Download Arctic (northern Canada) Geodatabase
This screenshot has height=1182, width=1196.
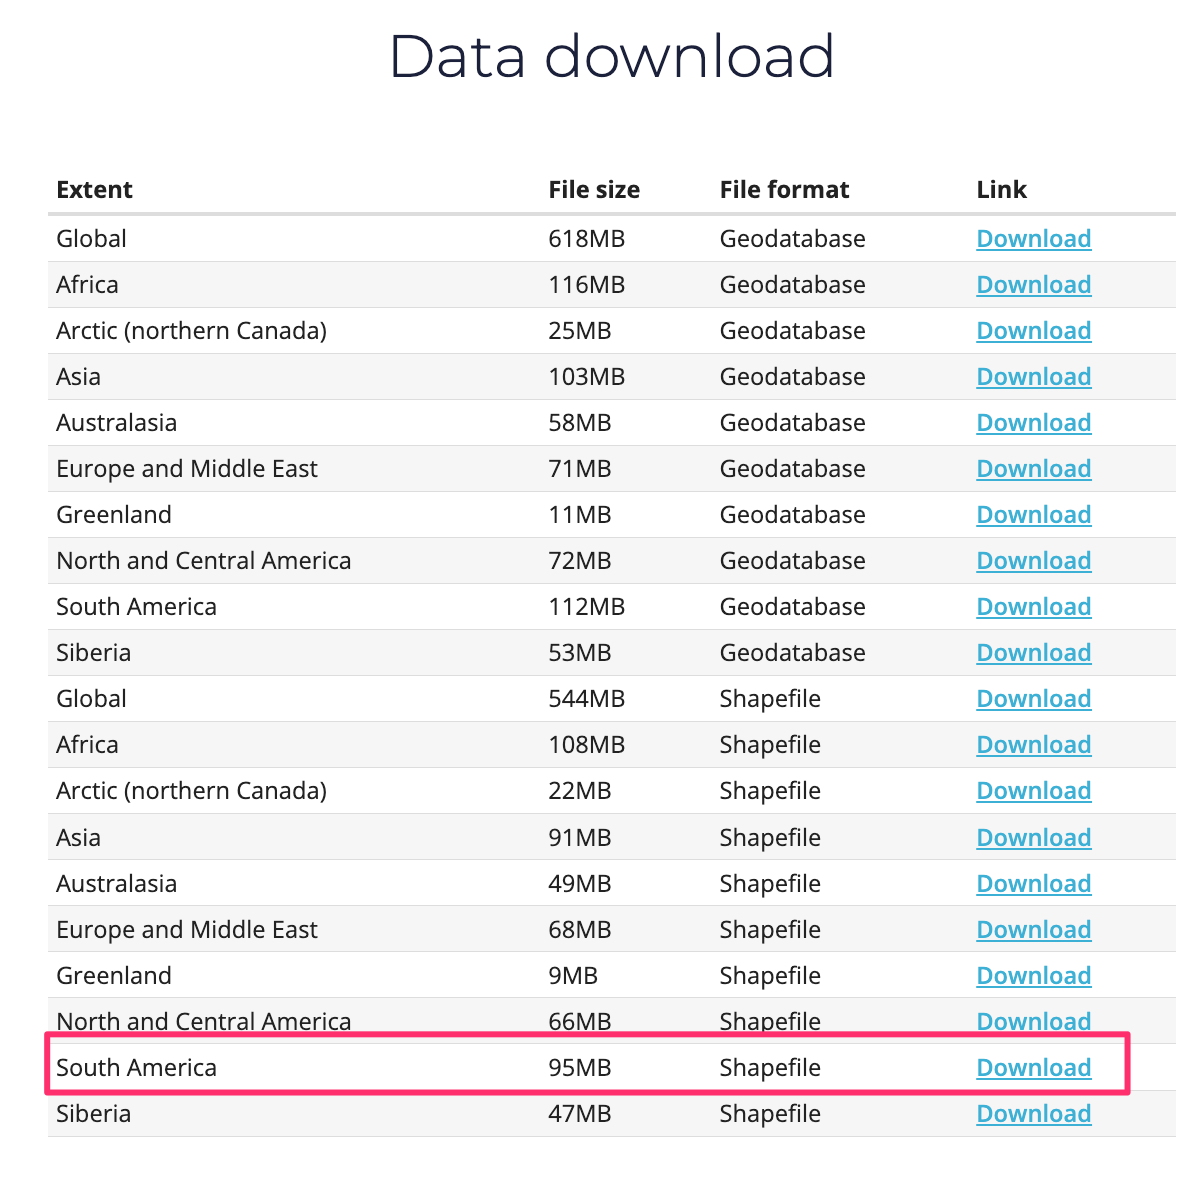coord(1033,331)
